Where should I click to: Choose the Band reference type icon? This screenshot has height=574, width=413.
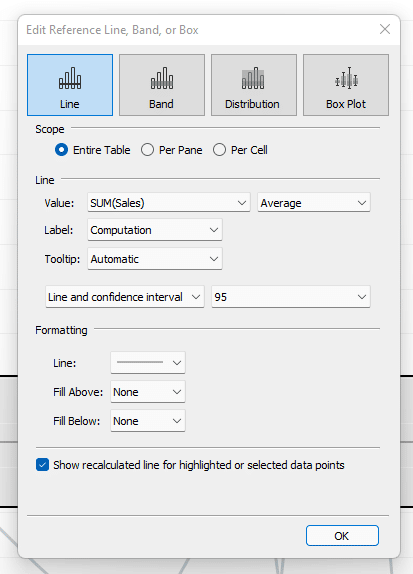point(162,85)
